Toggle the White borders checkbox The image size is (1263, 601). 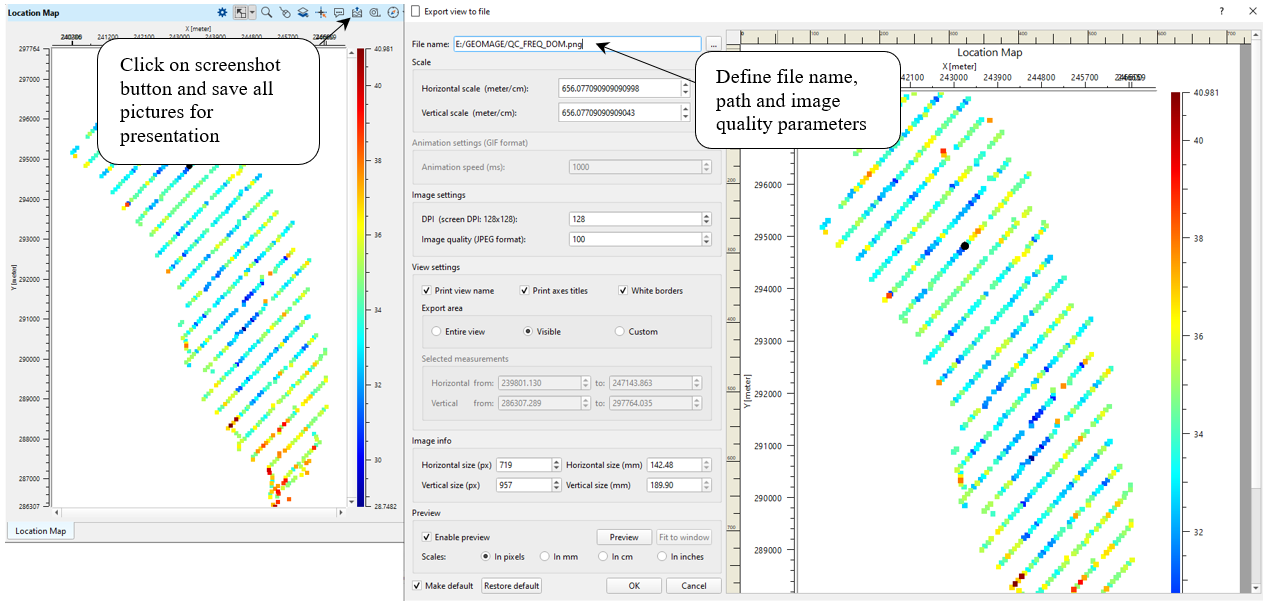click(x=623, y=290)
